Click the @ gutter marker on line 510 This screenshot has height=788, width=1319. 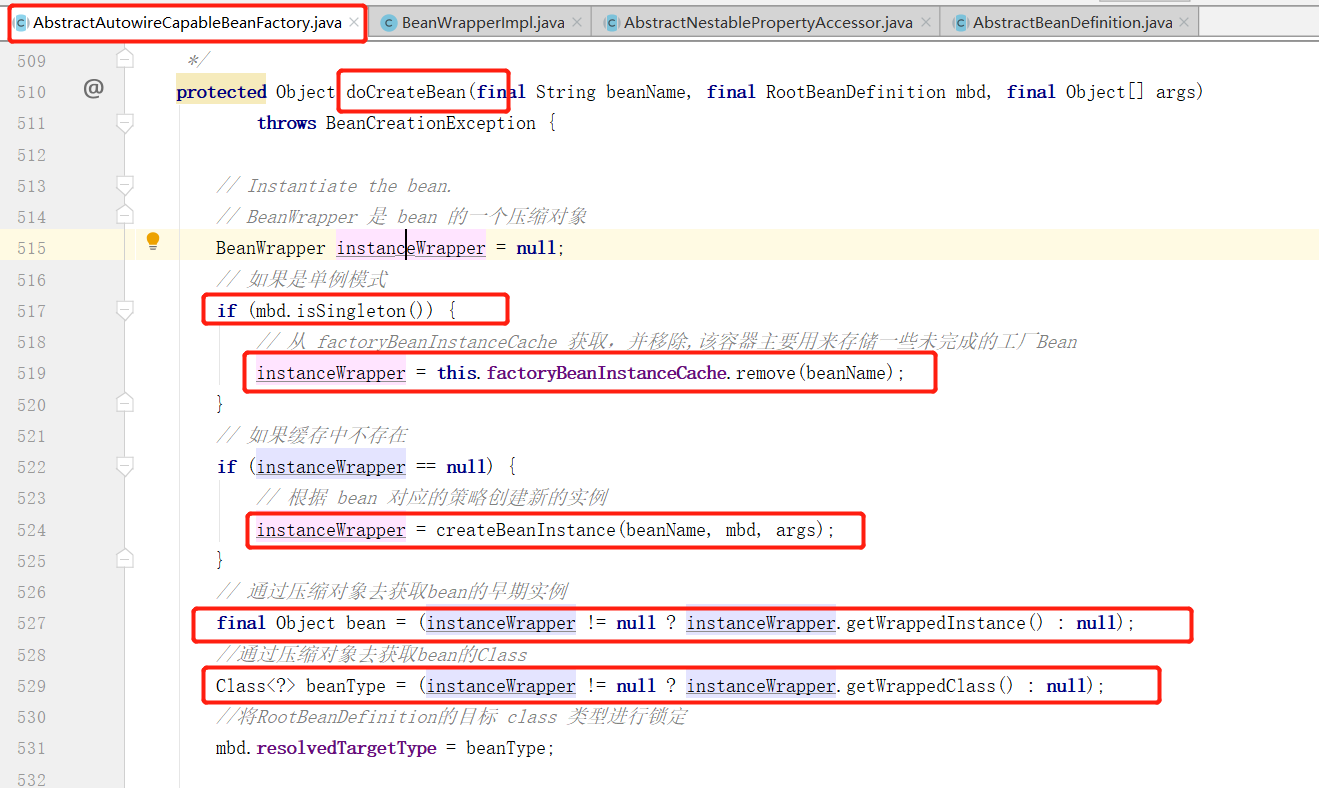[93, 89]
